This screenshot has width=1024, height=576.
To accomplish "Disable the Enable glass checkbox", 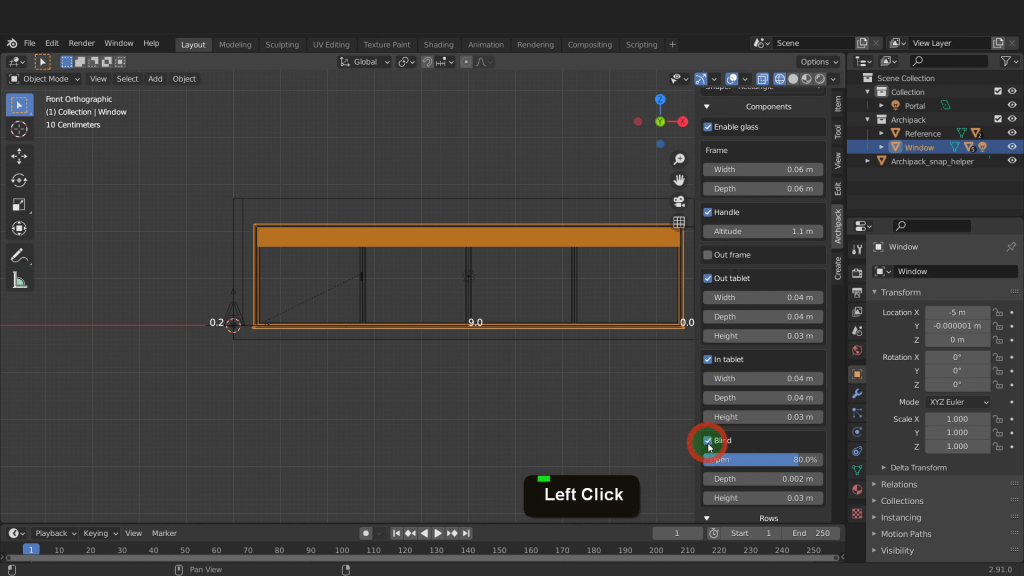I will coord(708,127).
